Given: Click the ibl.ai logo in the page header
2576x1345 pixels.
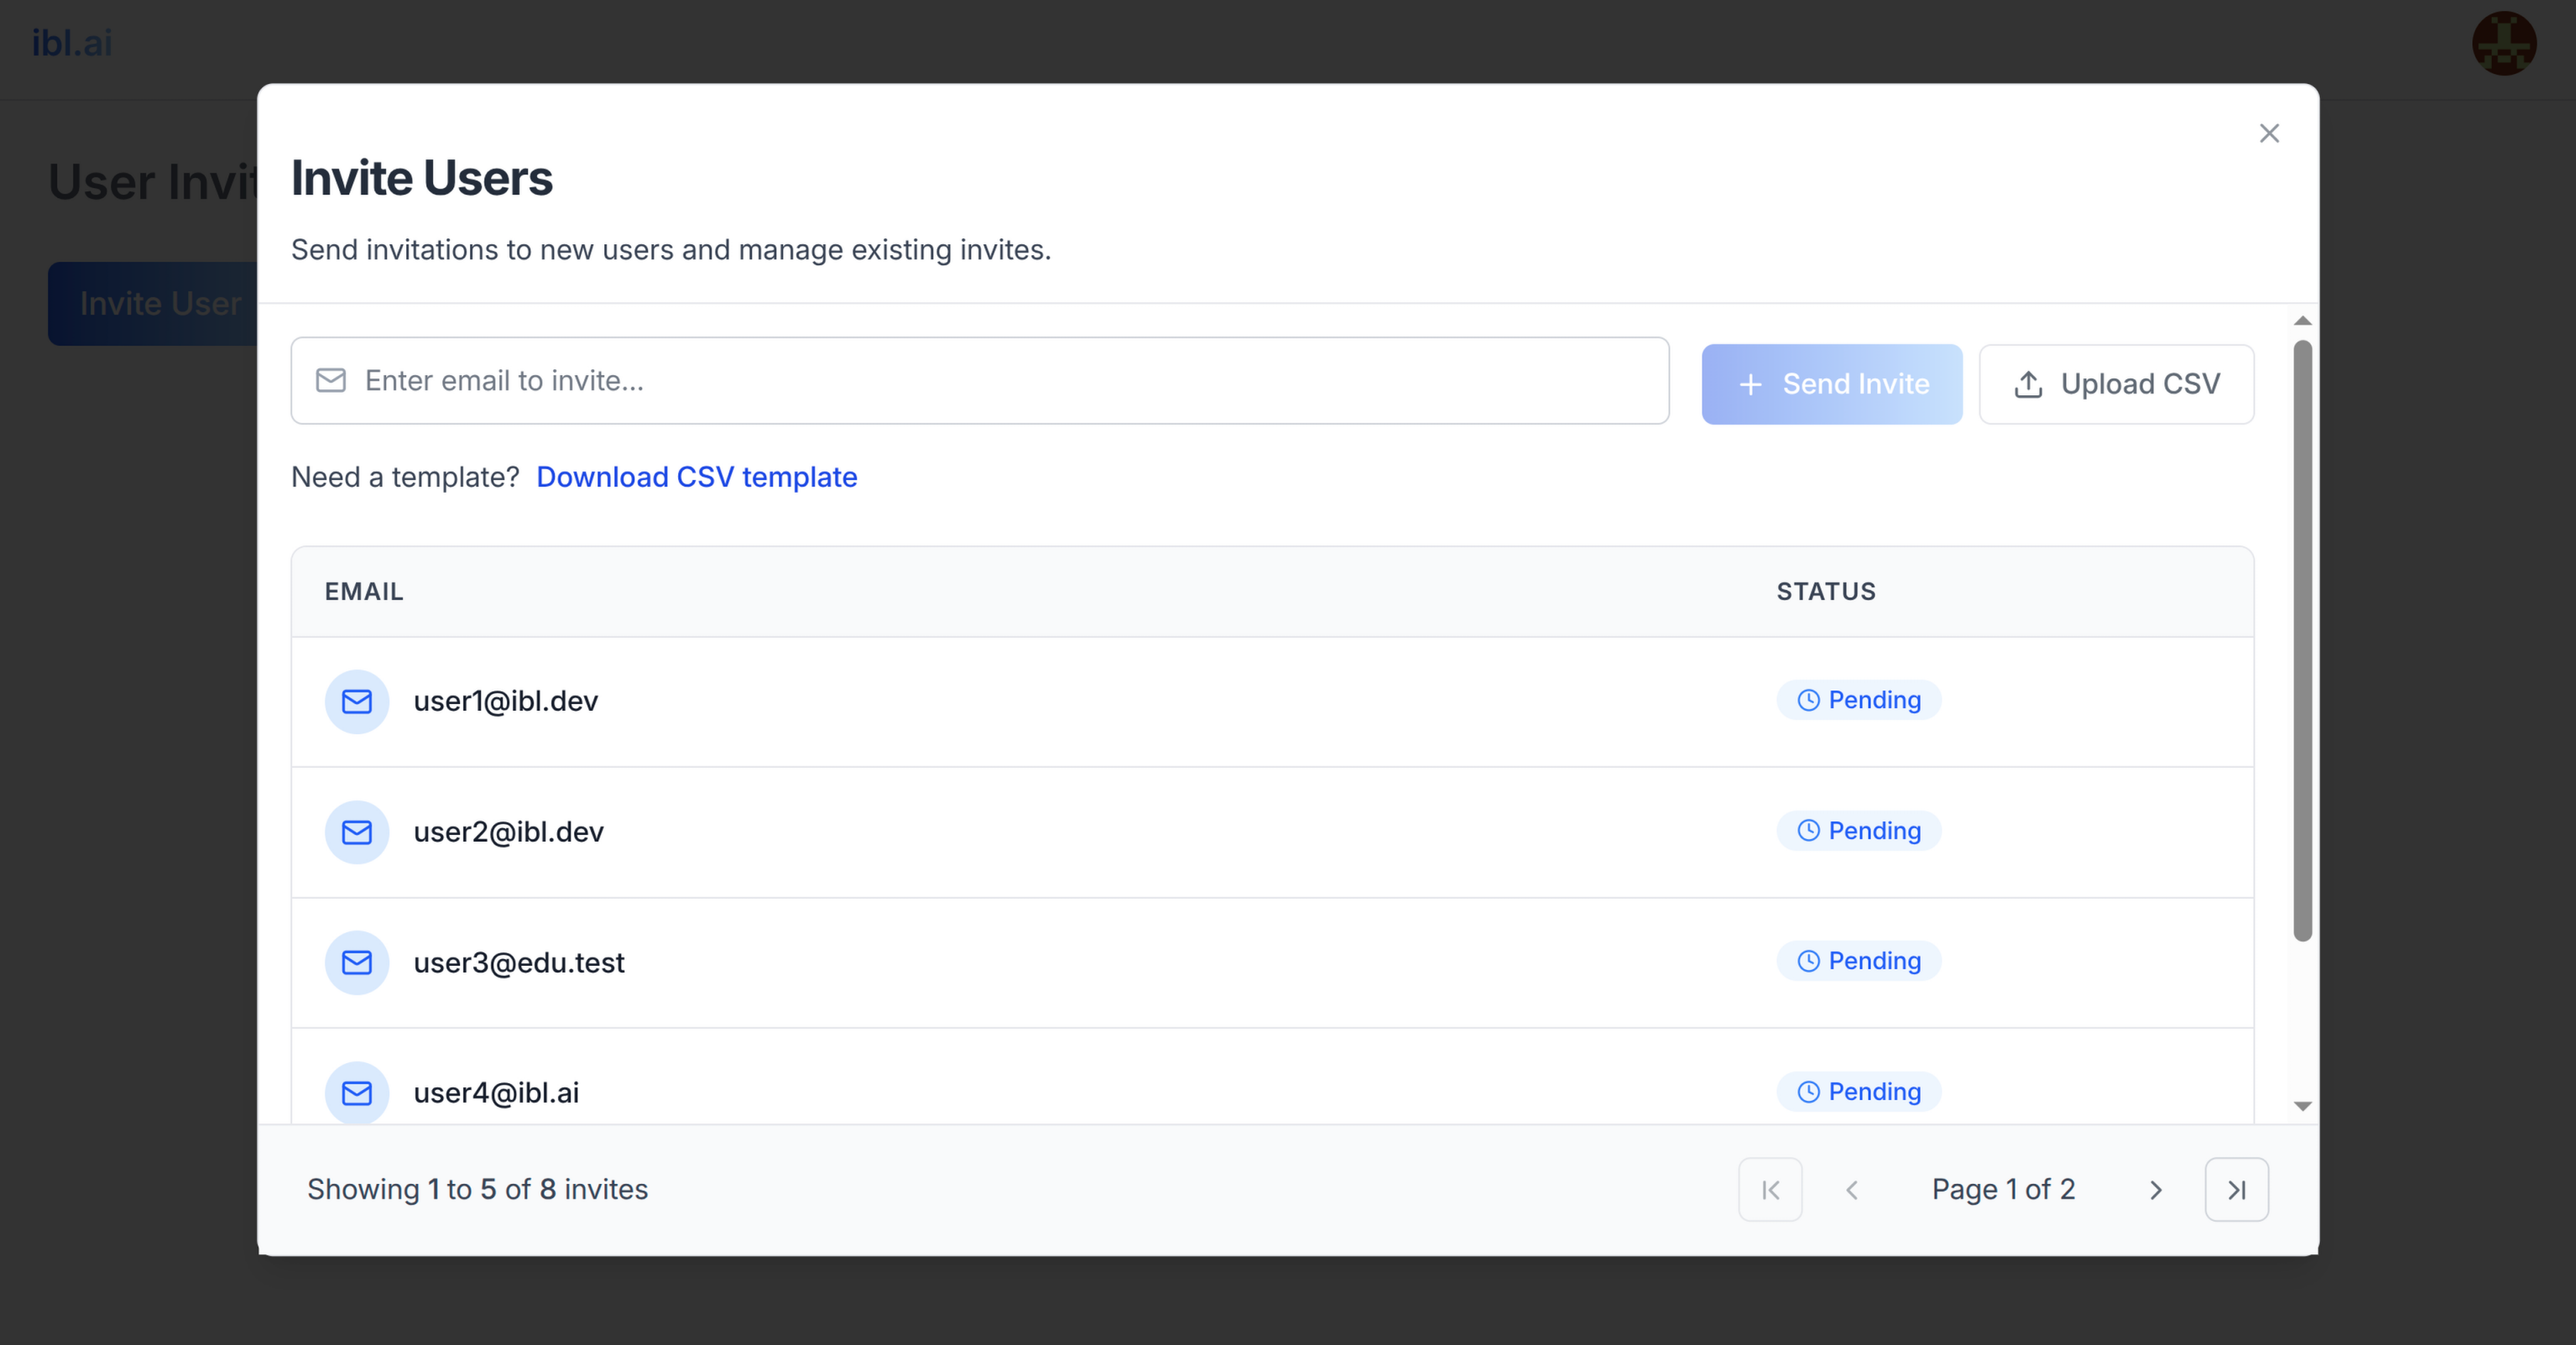Looking at the screenshot, I should (72, 43).
